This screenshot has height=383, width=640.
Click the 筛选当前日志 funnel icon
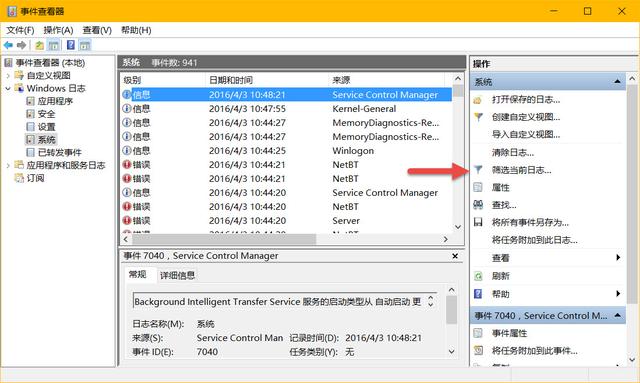point(478,170)
